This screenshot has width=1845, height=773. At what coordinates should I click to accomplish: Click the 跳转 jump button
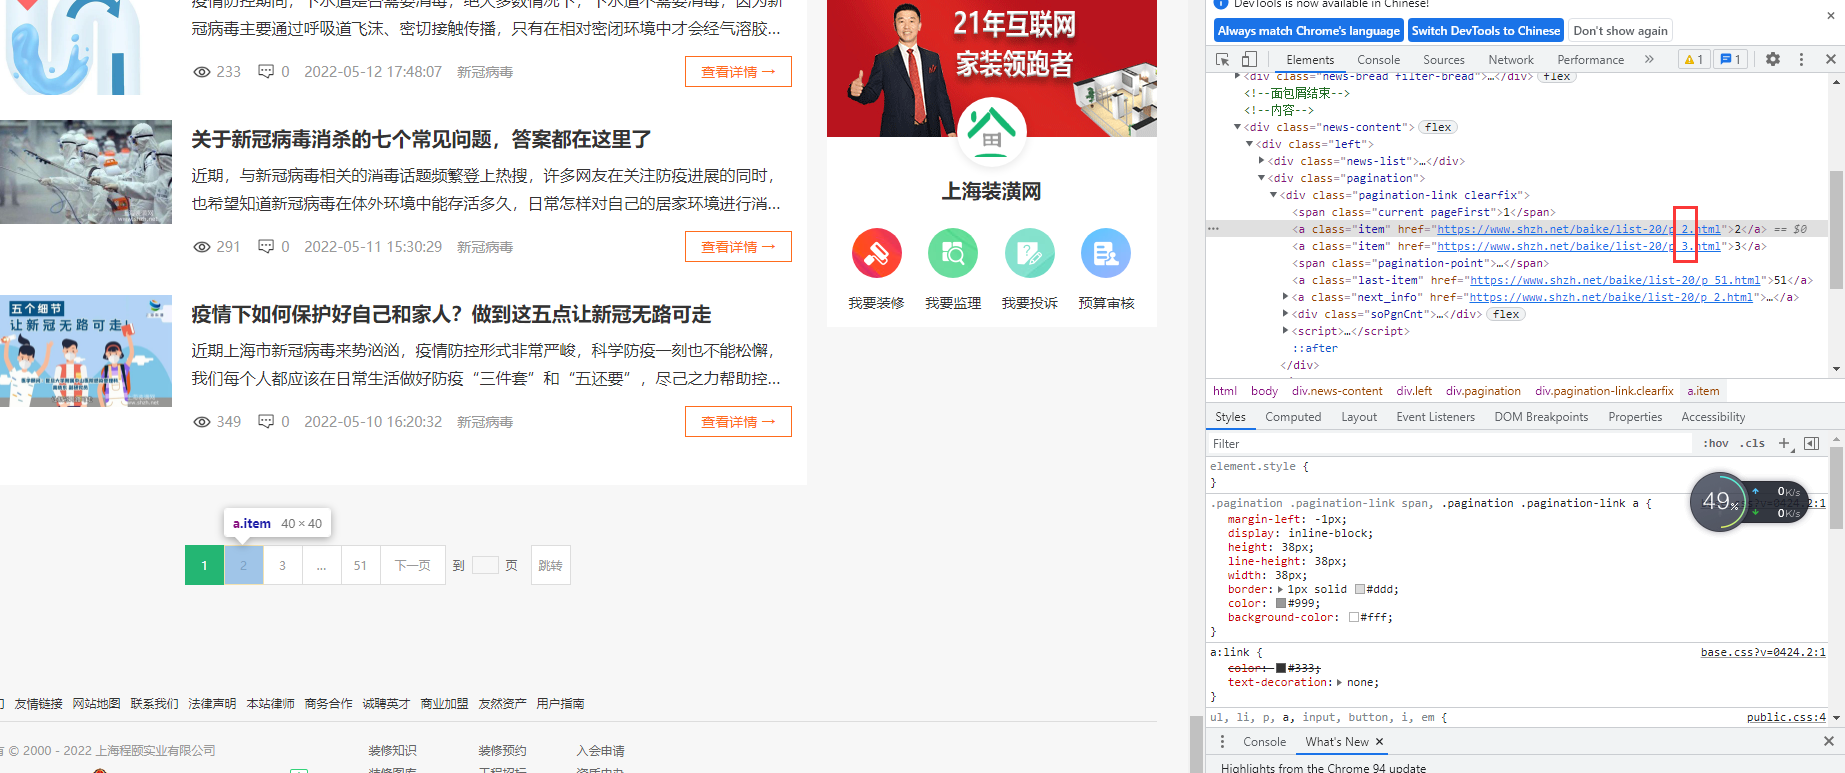tap(550, 565)
